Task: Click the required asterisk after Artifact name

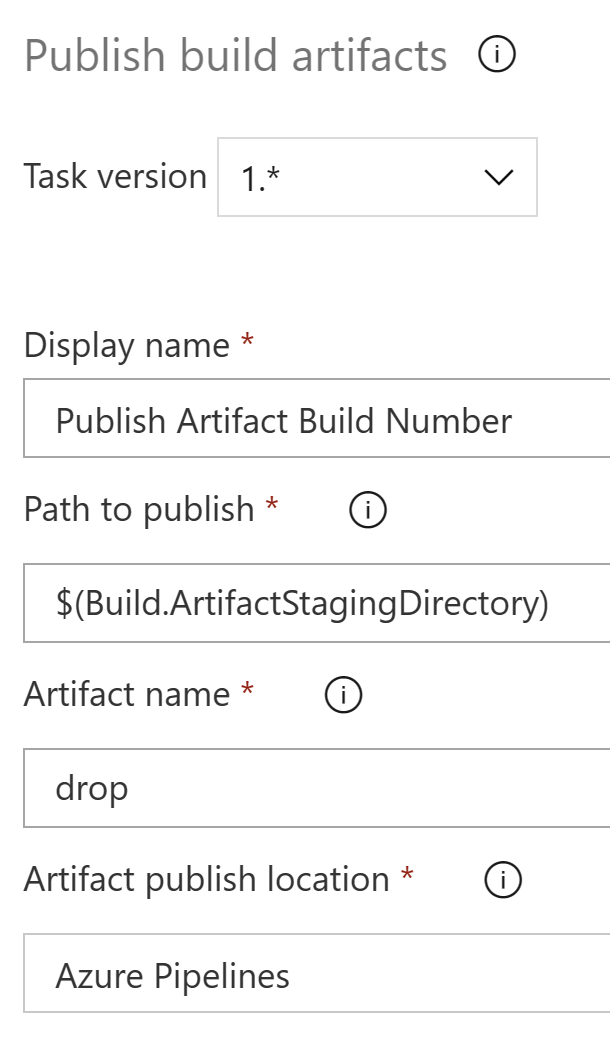Action: coord(248,689)
